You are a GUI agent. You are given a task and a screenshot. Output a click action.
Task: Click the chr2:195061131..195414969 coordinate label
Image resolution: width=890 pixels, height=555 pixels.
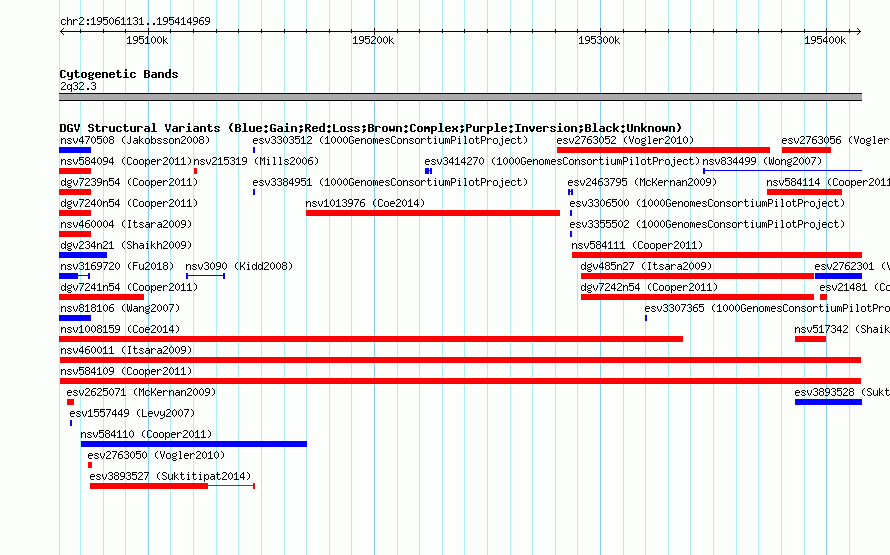(135, 21)
